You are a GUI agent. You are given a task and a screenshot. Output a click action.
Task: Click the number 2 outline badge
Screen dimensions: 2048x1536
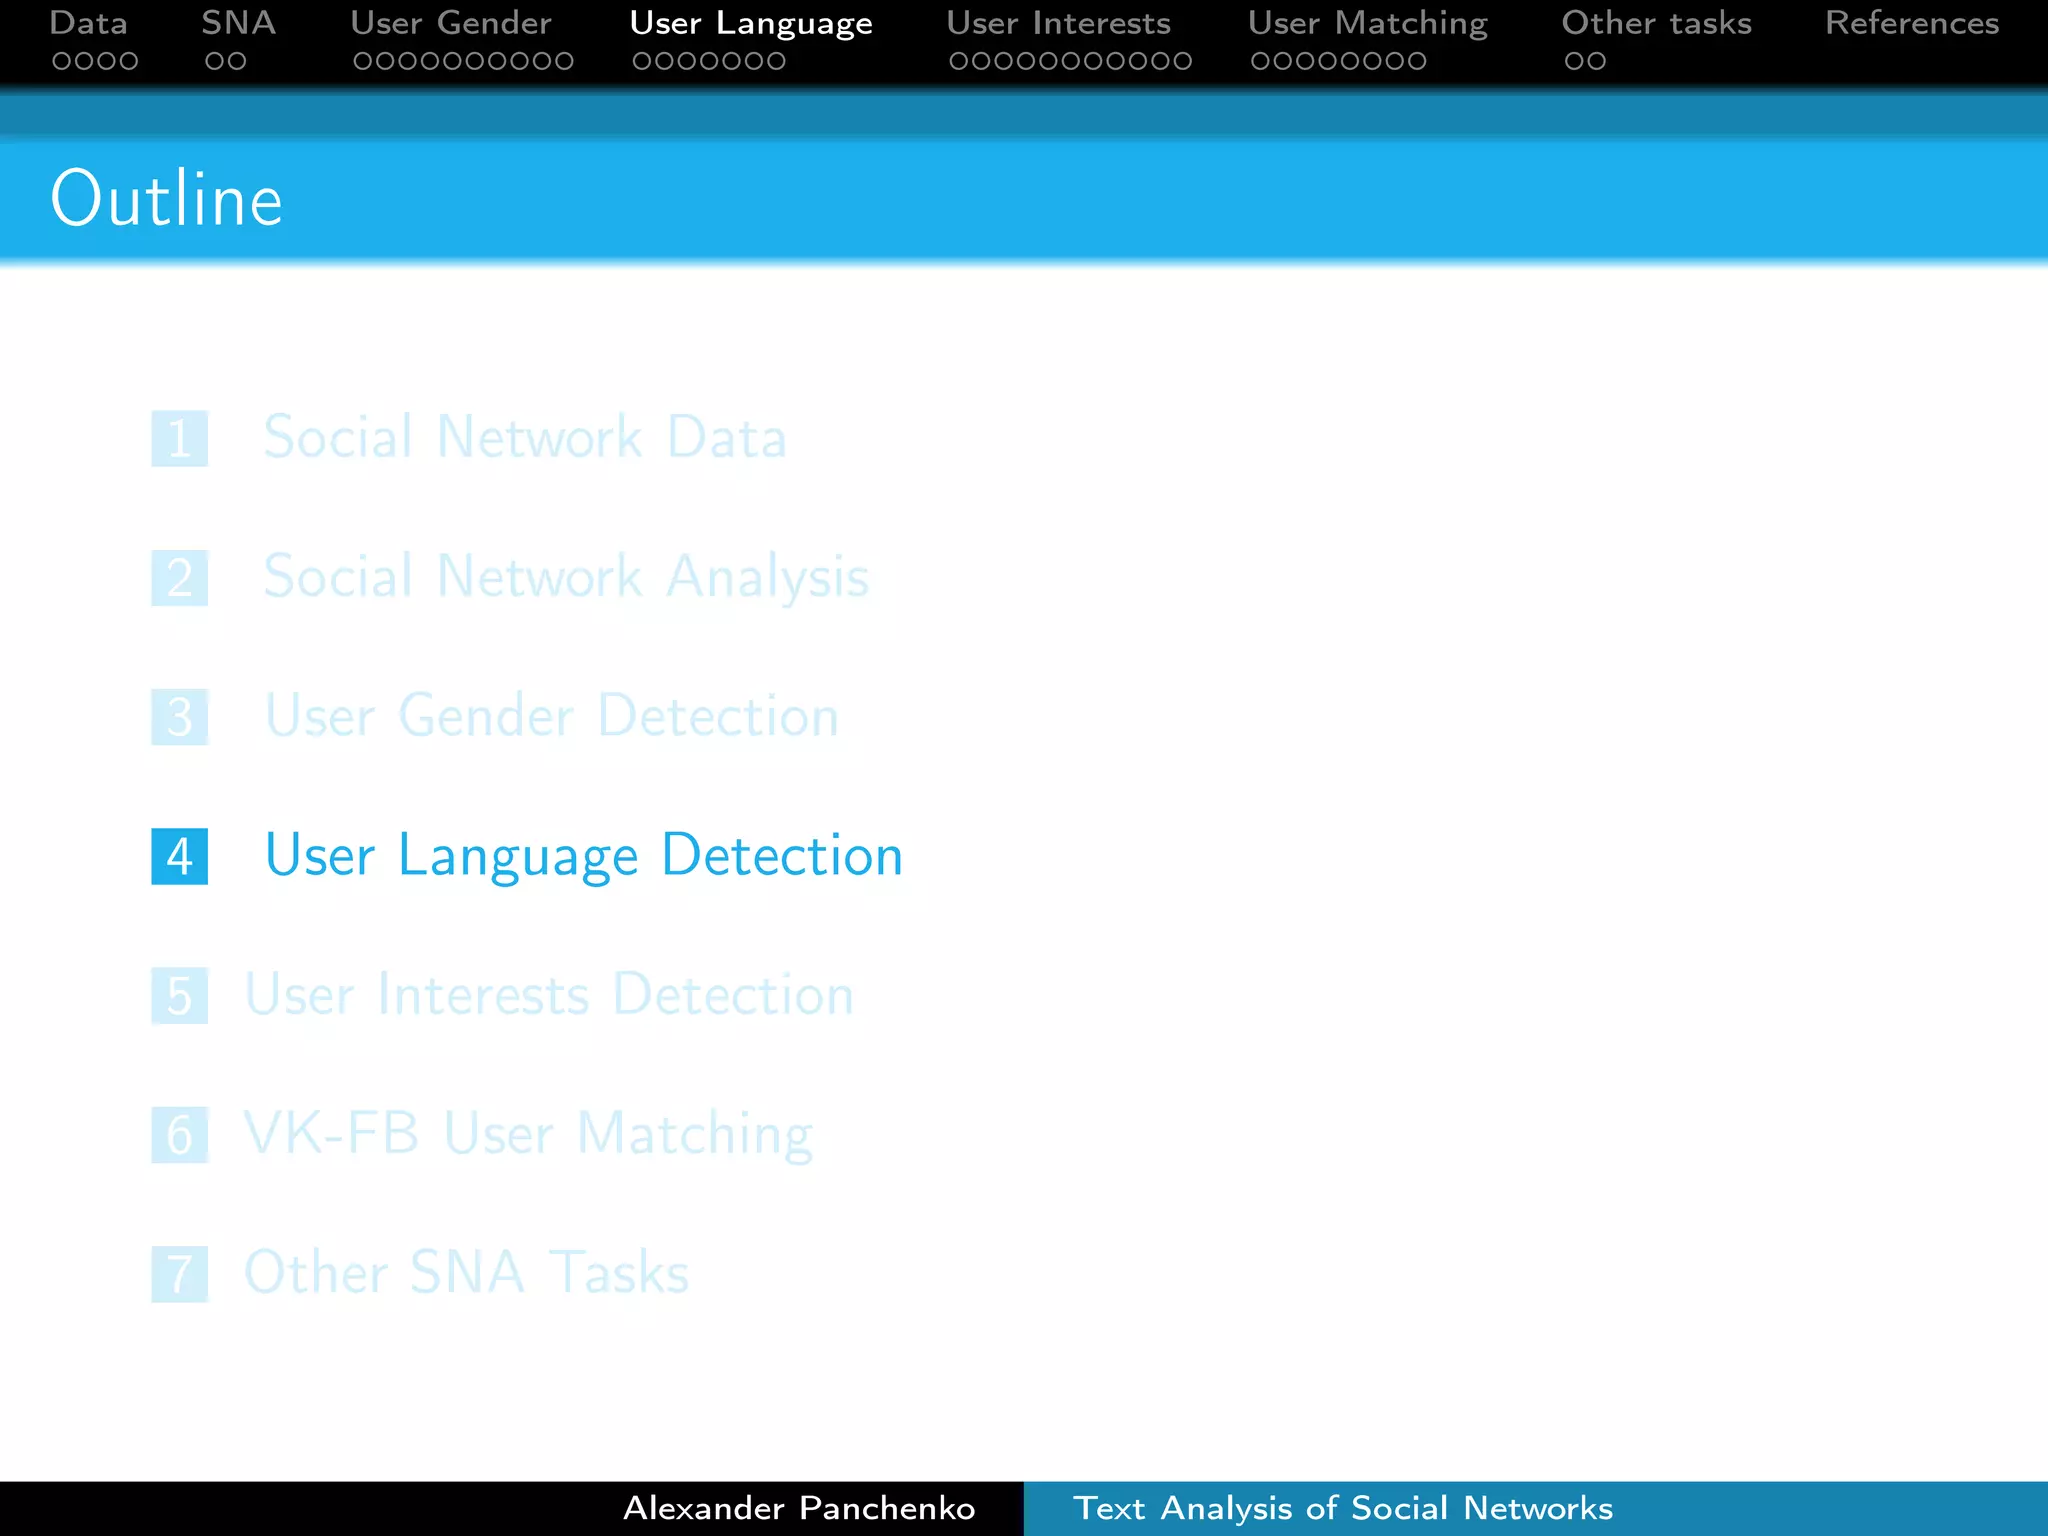[180, 578]
